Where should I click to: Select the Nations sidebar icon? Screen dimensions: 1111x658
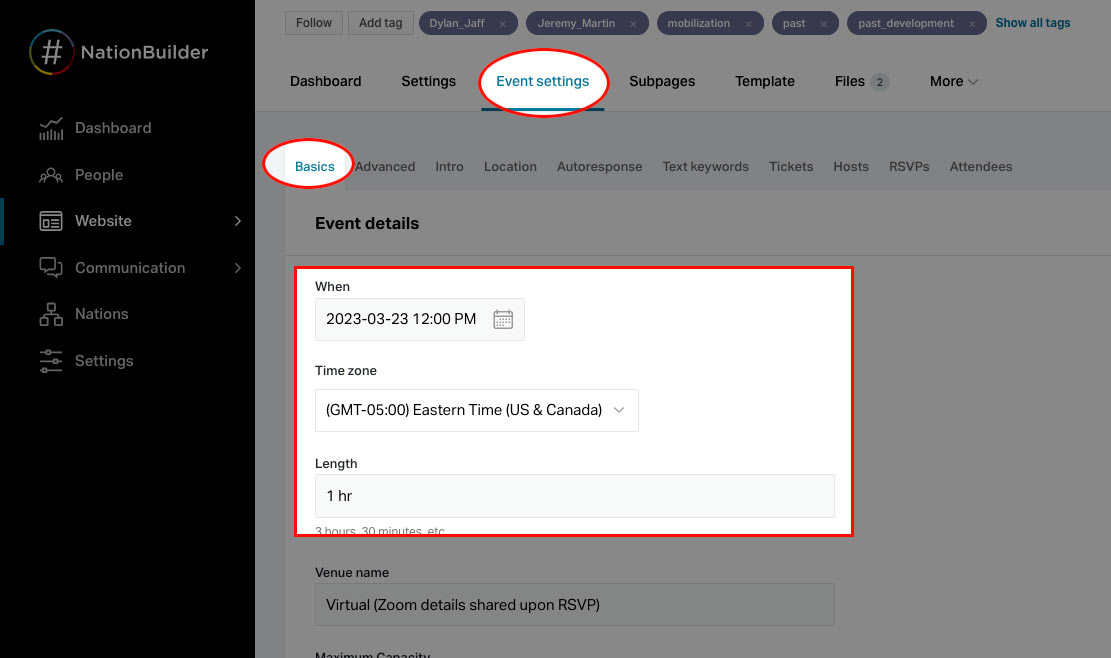click(50, 313)
